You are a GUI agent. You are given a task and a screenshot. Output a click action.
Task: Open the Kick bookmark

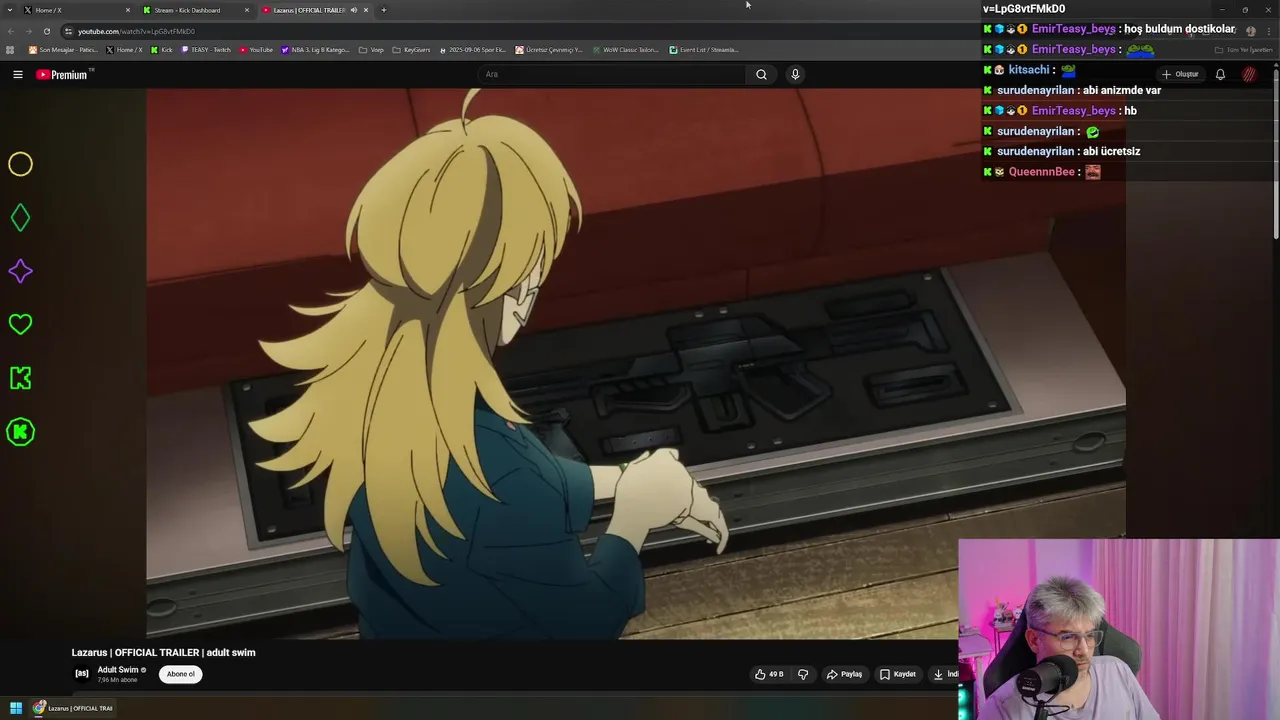(162, 50)
